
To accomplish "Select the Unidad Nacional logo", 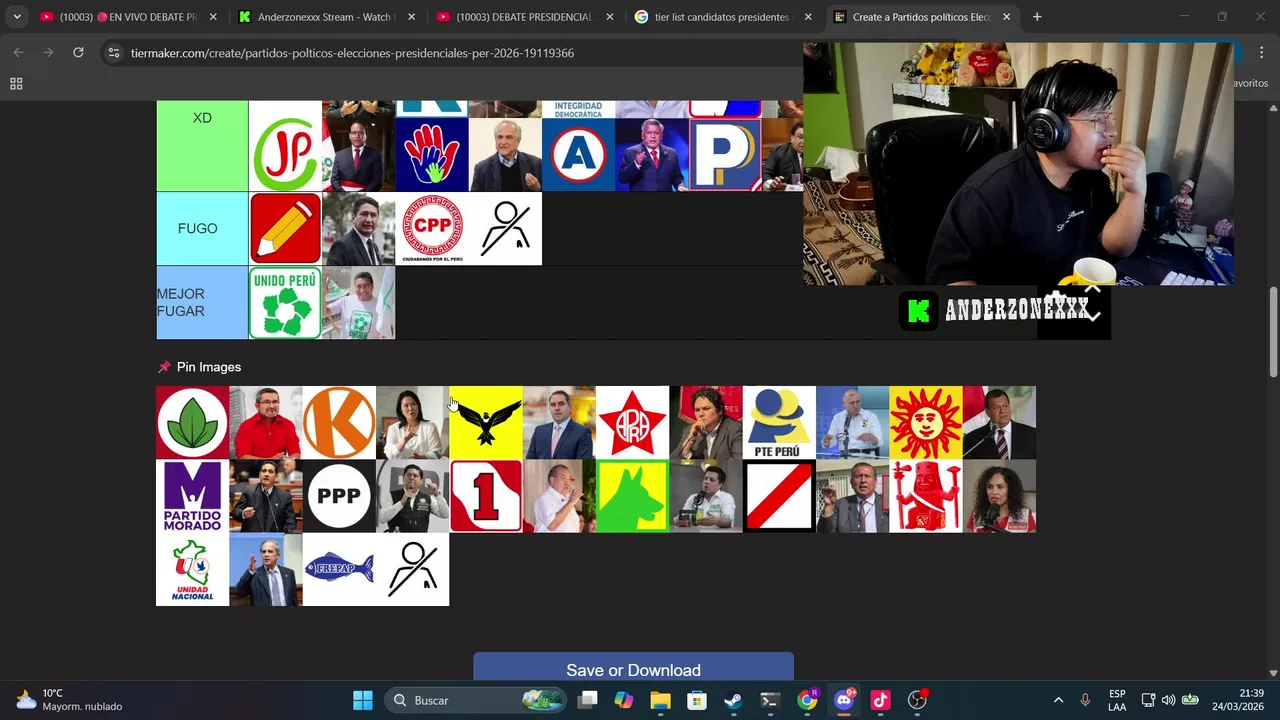I will click(x=192, y=569).
